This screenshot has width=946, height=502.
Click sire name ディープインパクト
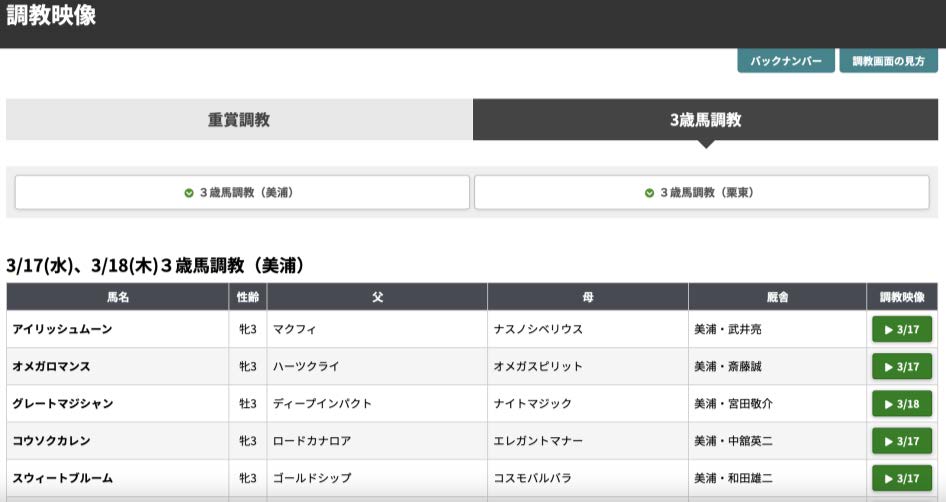(322, 404)
